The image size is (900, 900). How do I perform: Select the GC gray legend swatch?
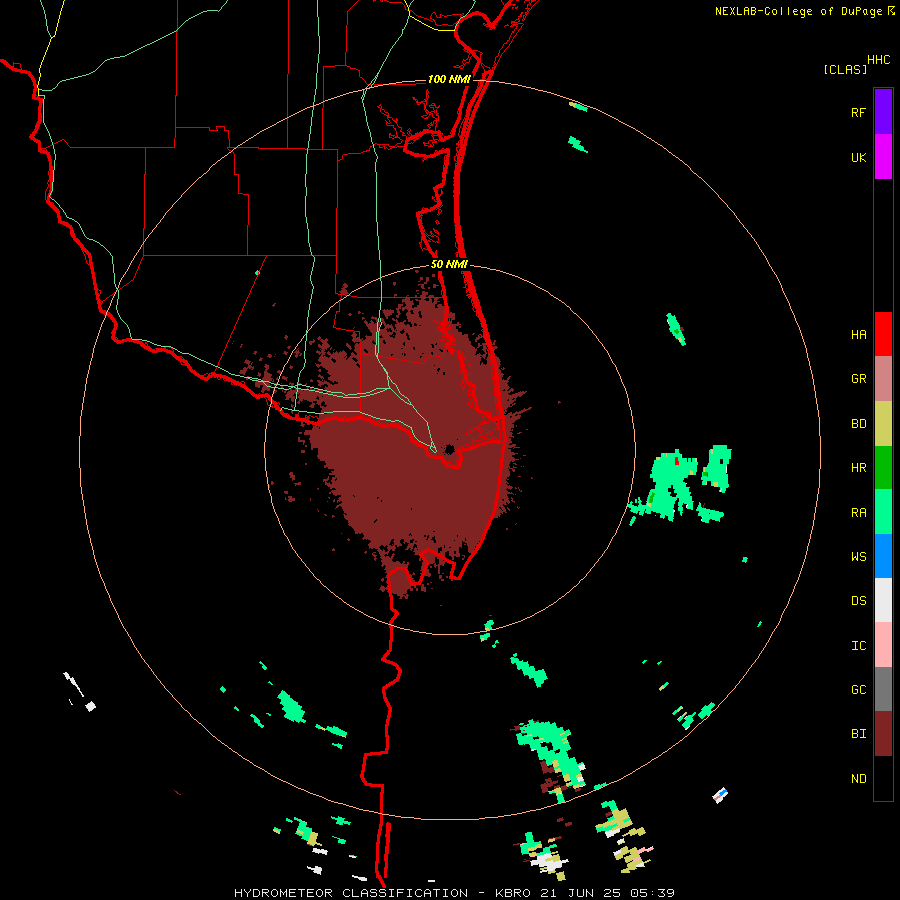[883, 689]
